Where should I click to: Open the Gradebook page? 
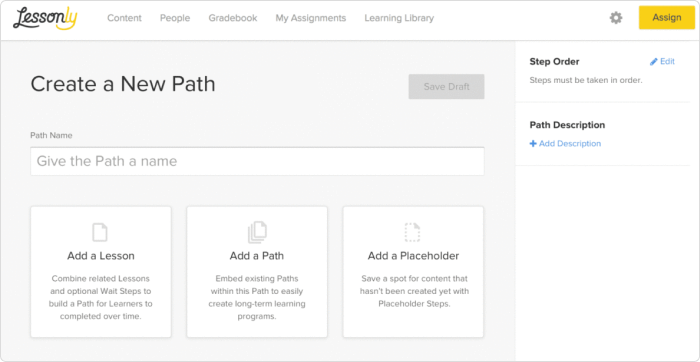click(x=233, y=18)
